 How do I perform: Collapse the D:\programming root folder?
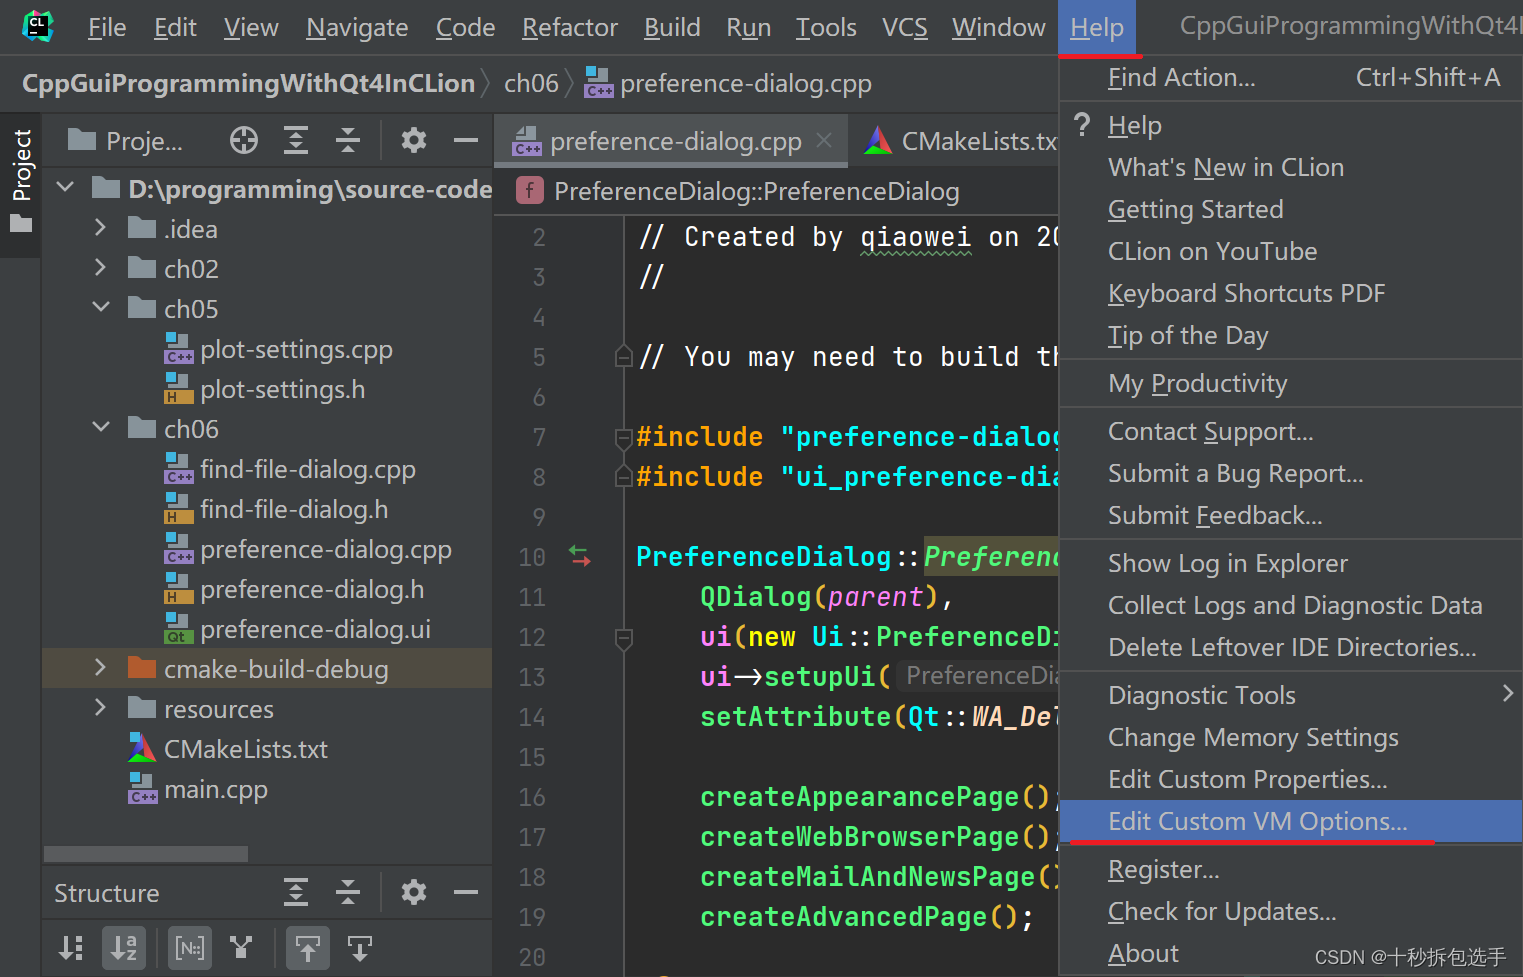pyautogui.click(x=66, y=188)
